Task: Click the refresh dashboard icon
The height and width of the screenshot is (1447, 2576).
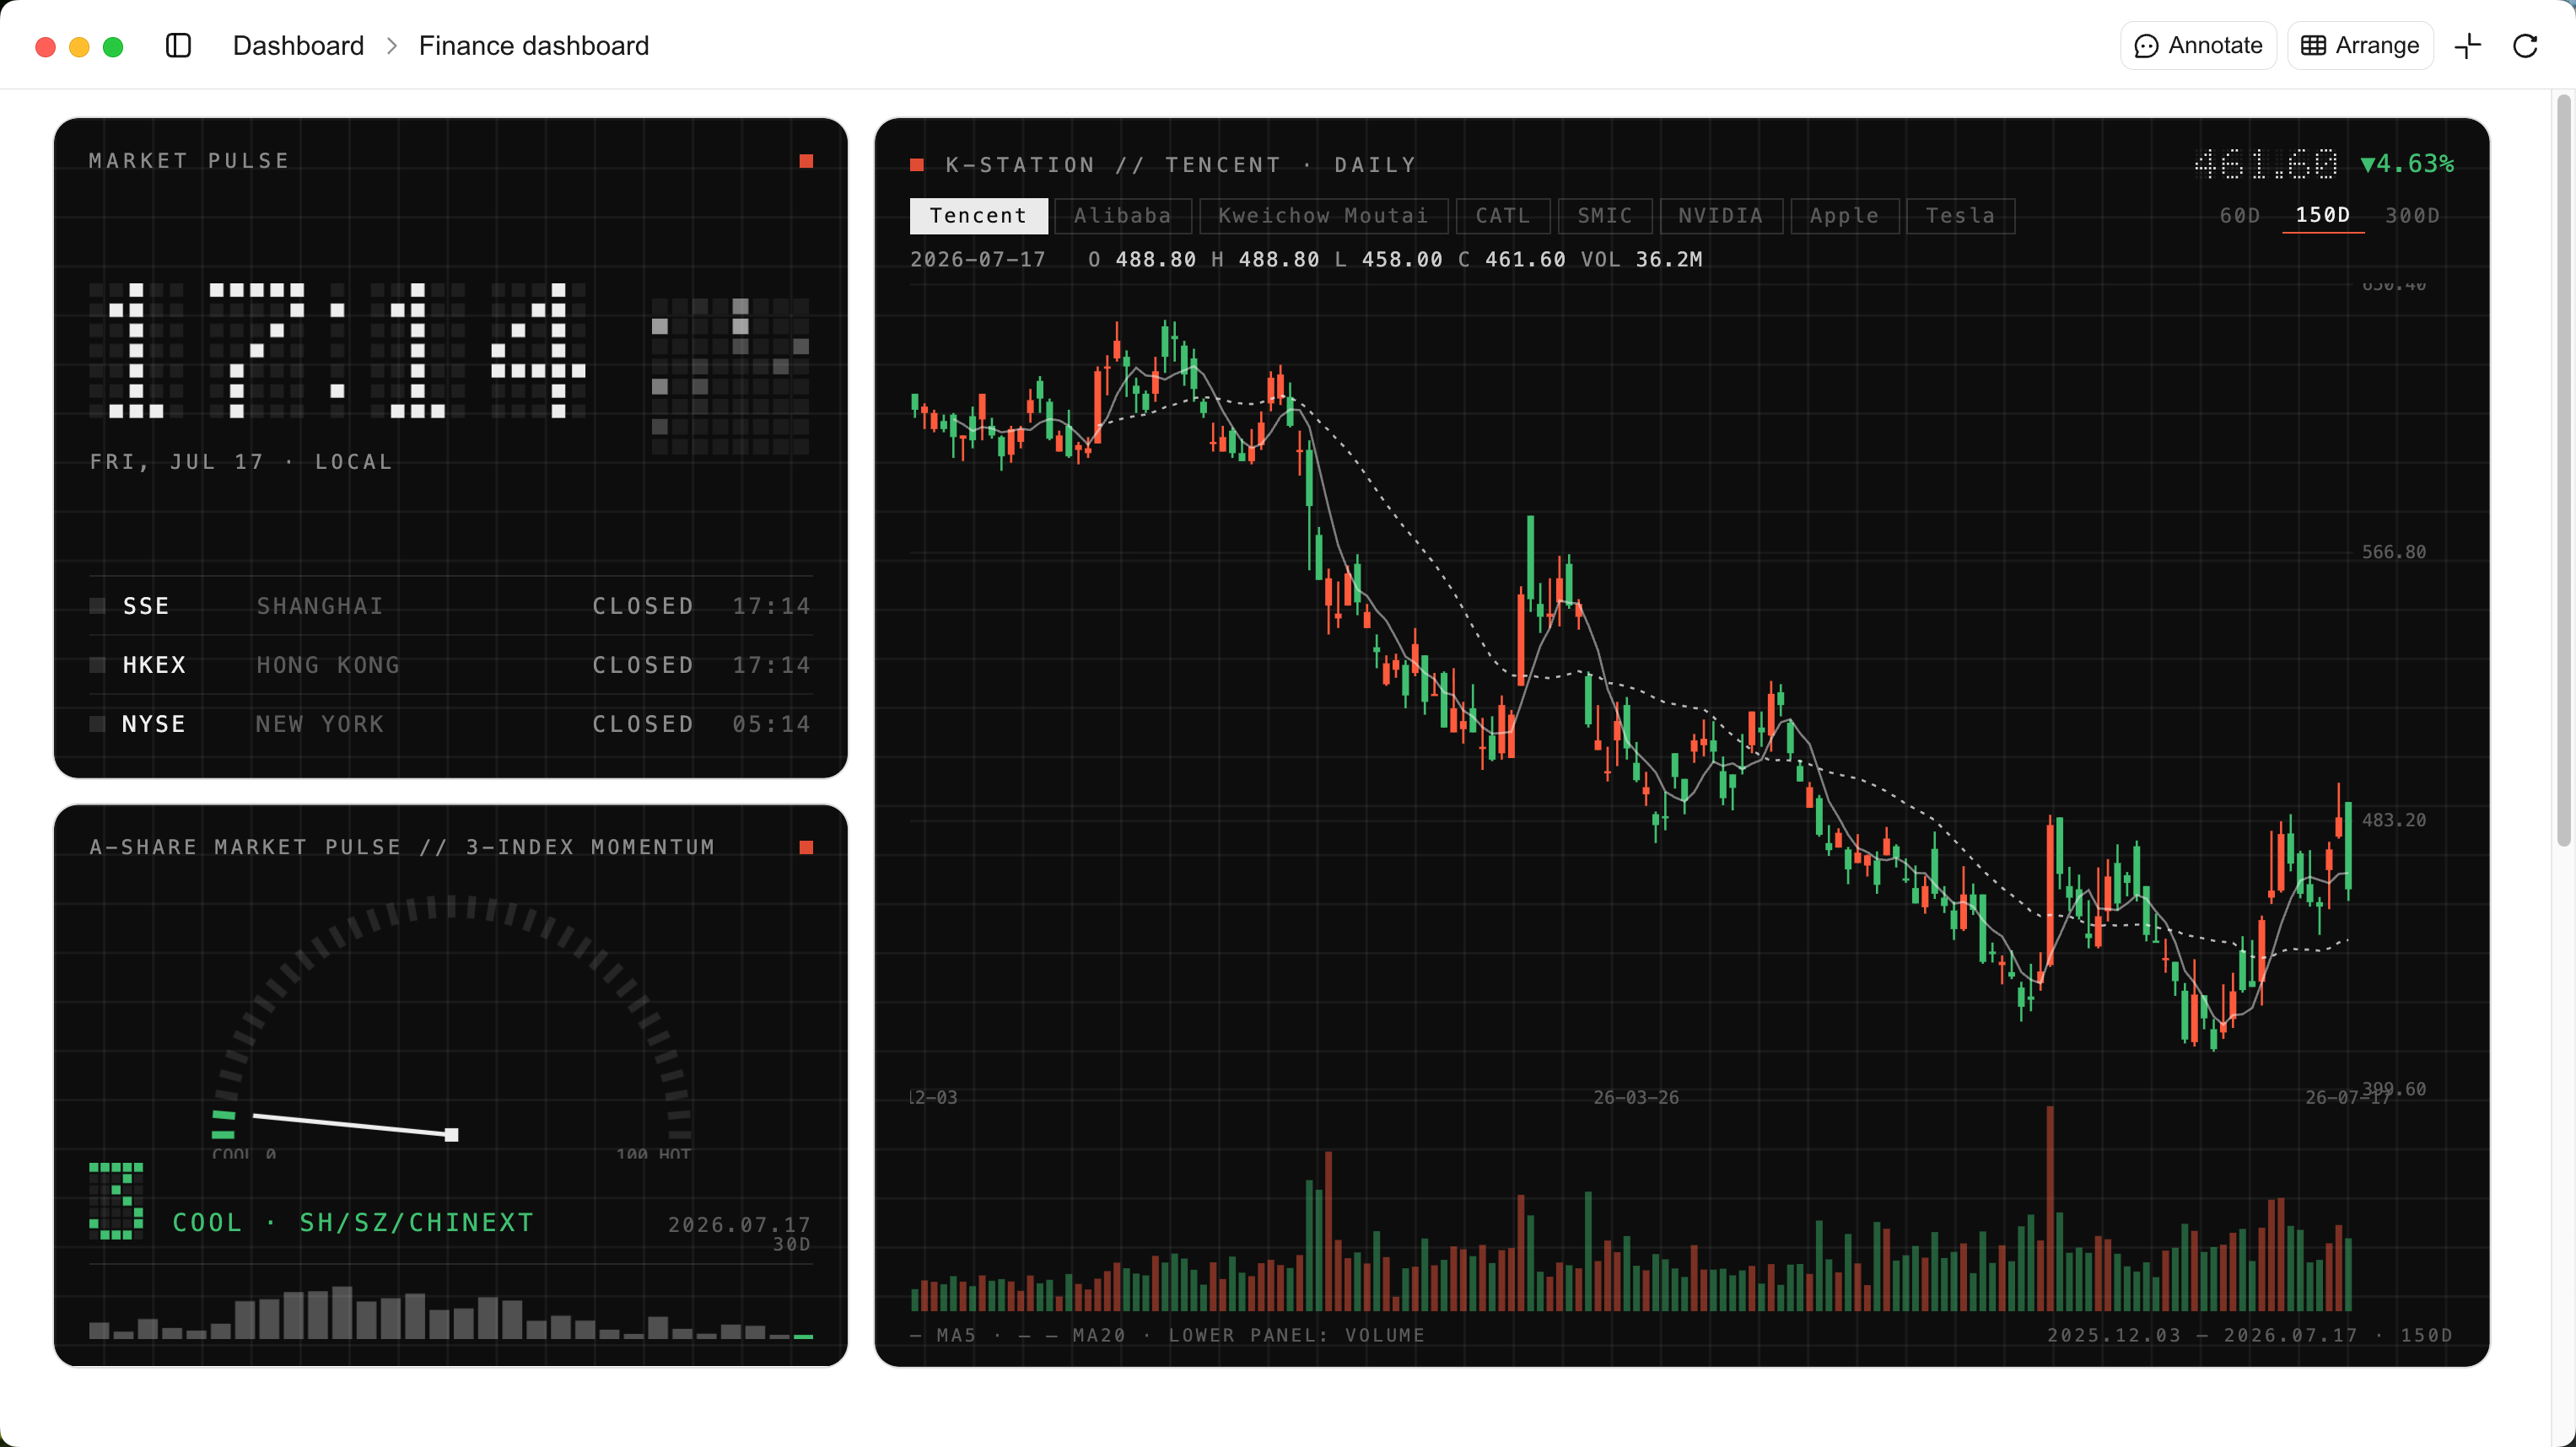Action: point(2525,46)
